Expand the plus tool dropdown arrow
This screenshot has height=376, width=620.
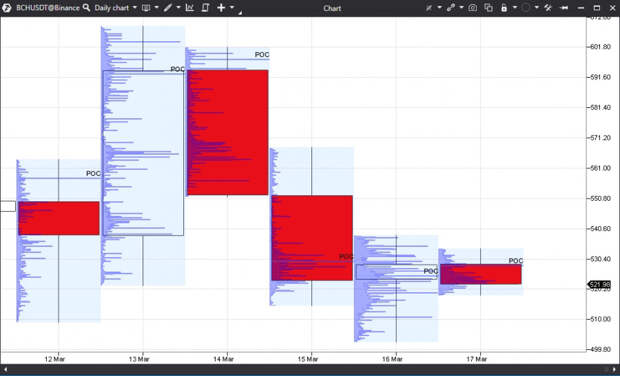tap(232, 8)
